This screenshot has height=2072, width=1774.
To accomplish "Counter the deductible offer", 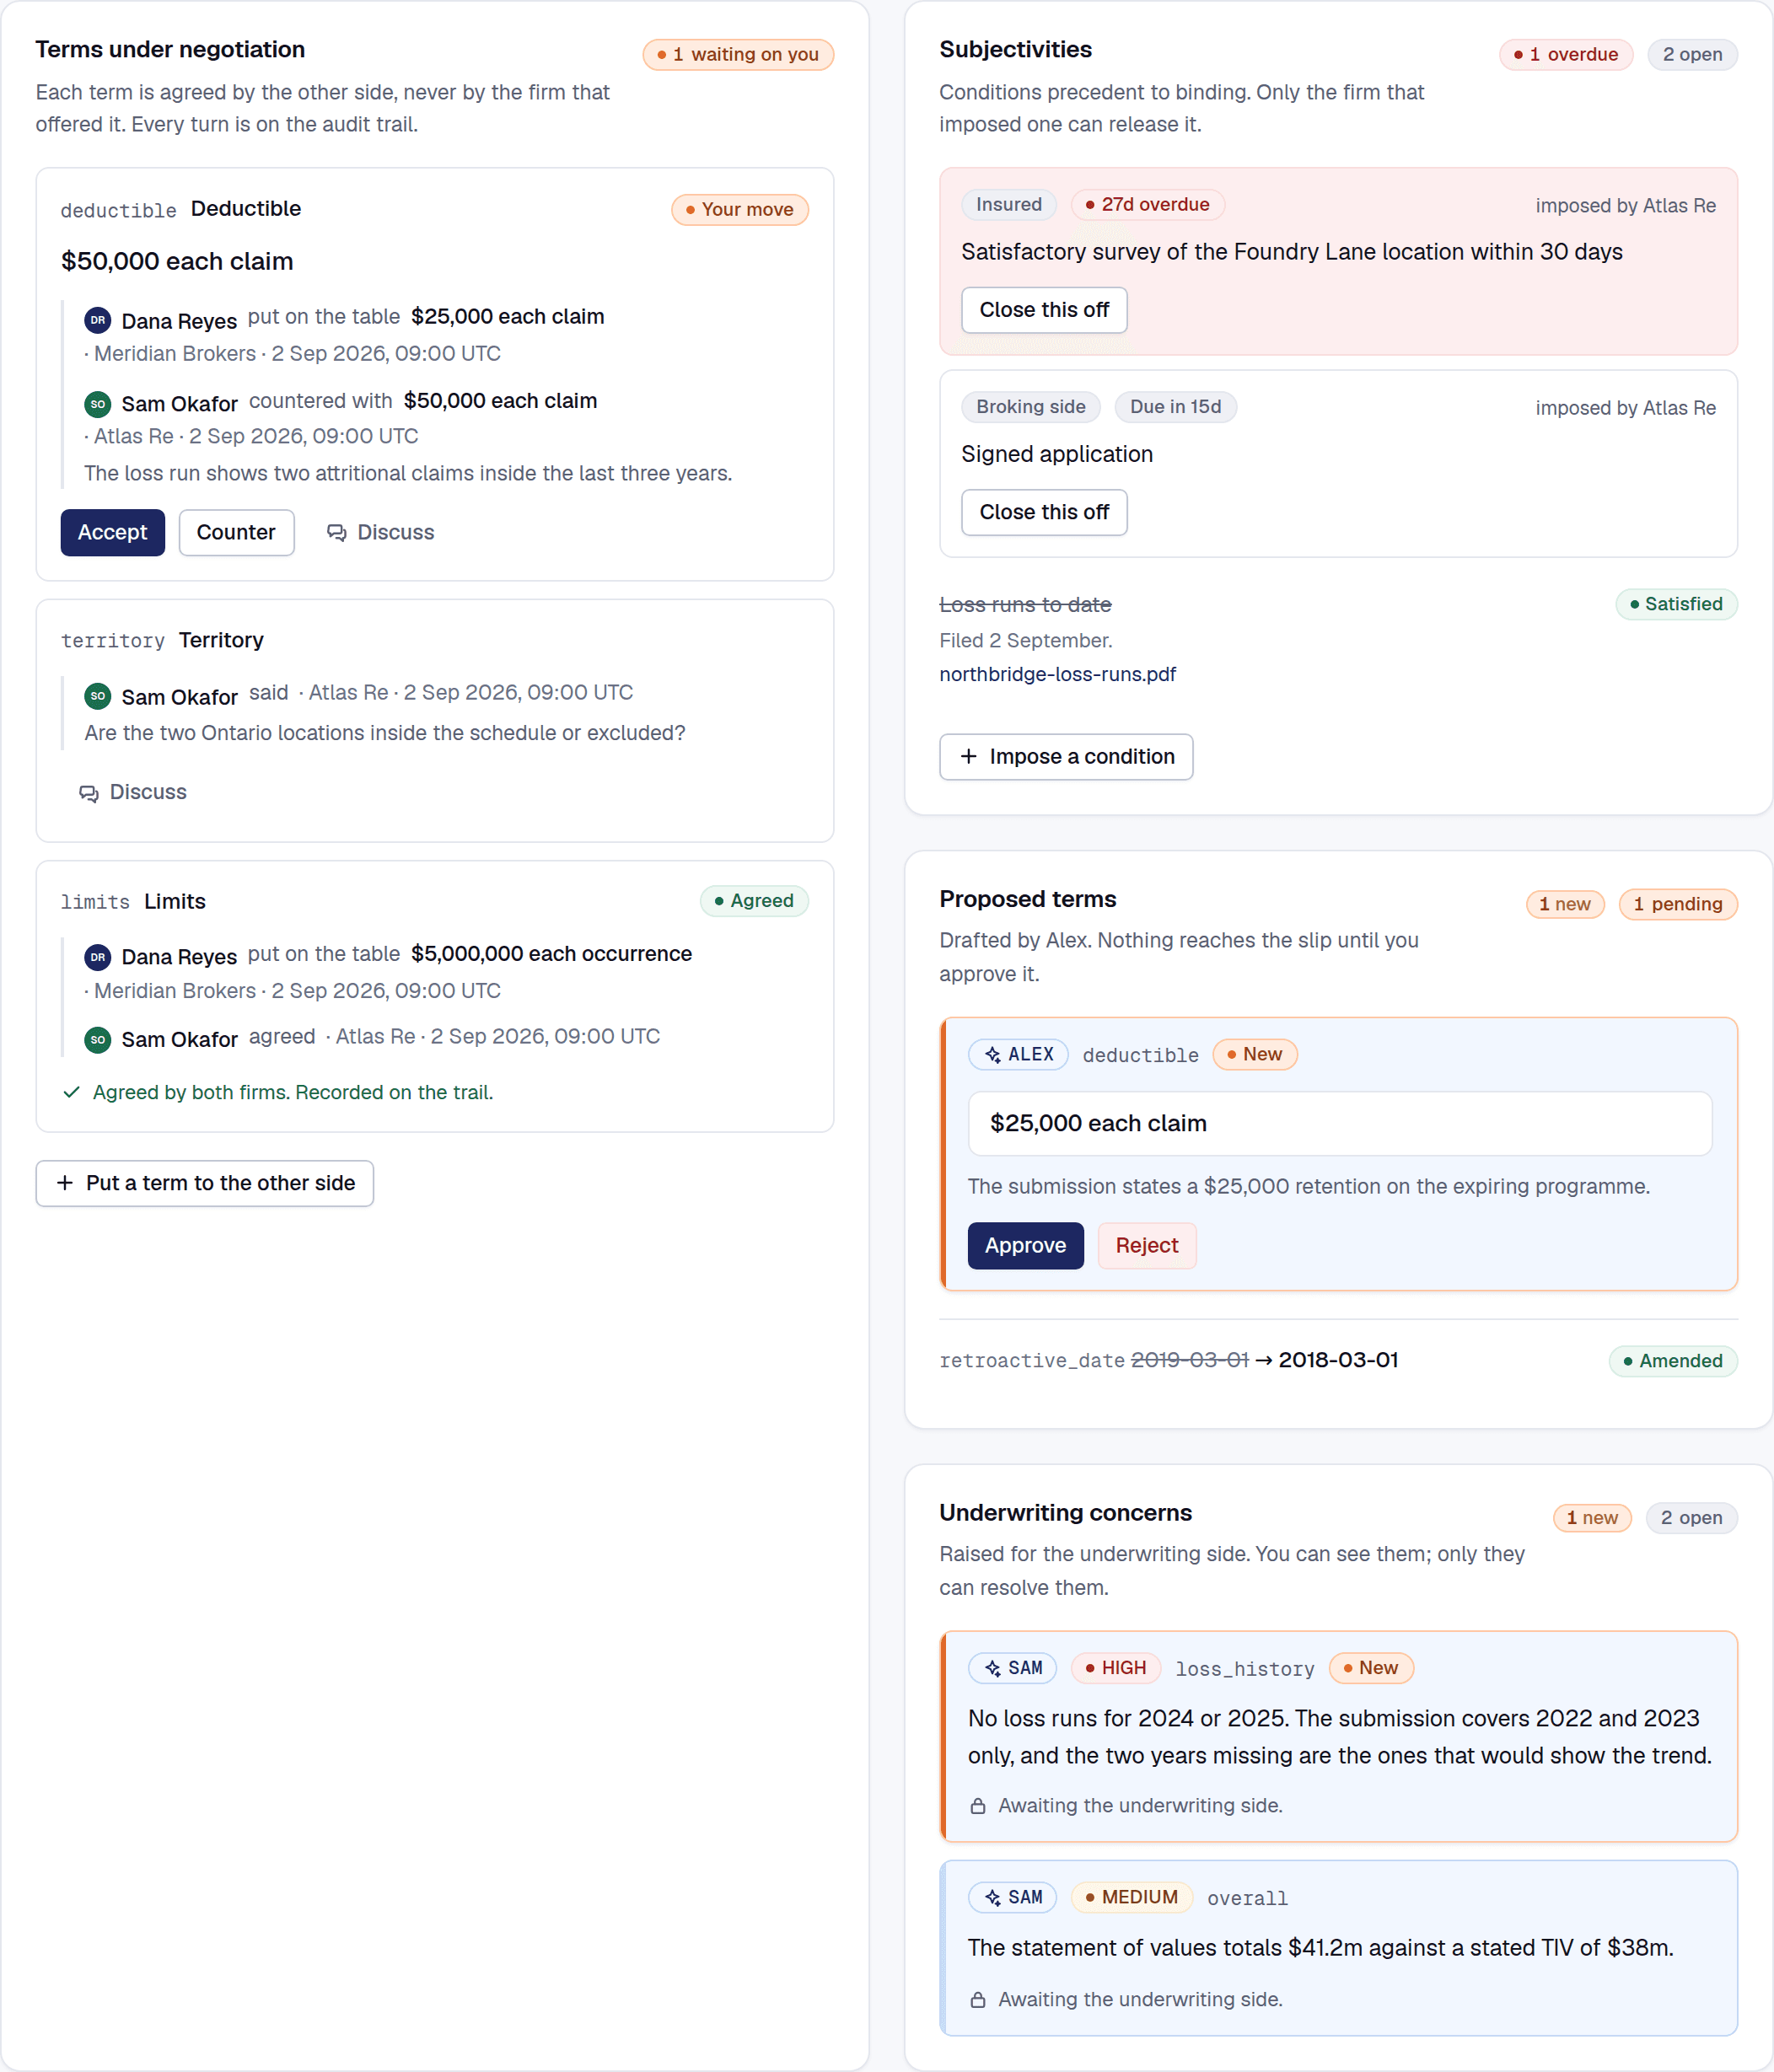I will [236, 533].
